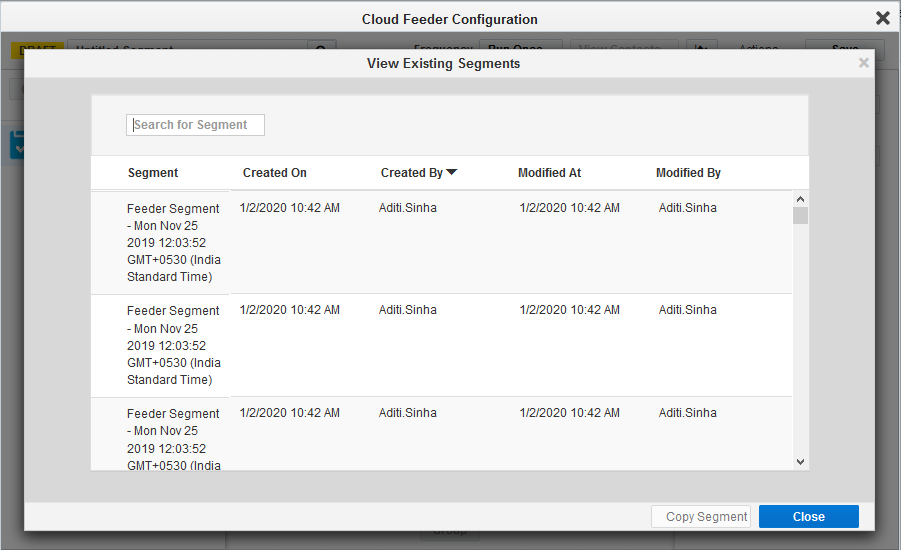901x550 pixels.
Task: Click the scrollbar down arrow
Action: pos(800,461)
